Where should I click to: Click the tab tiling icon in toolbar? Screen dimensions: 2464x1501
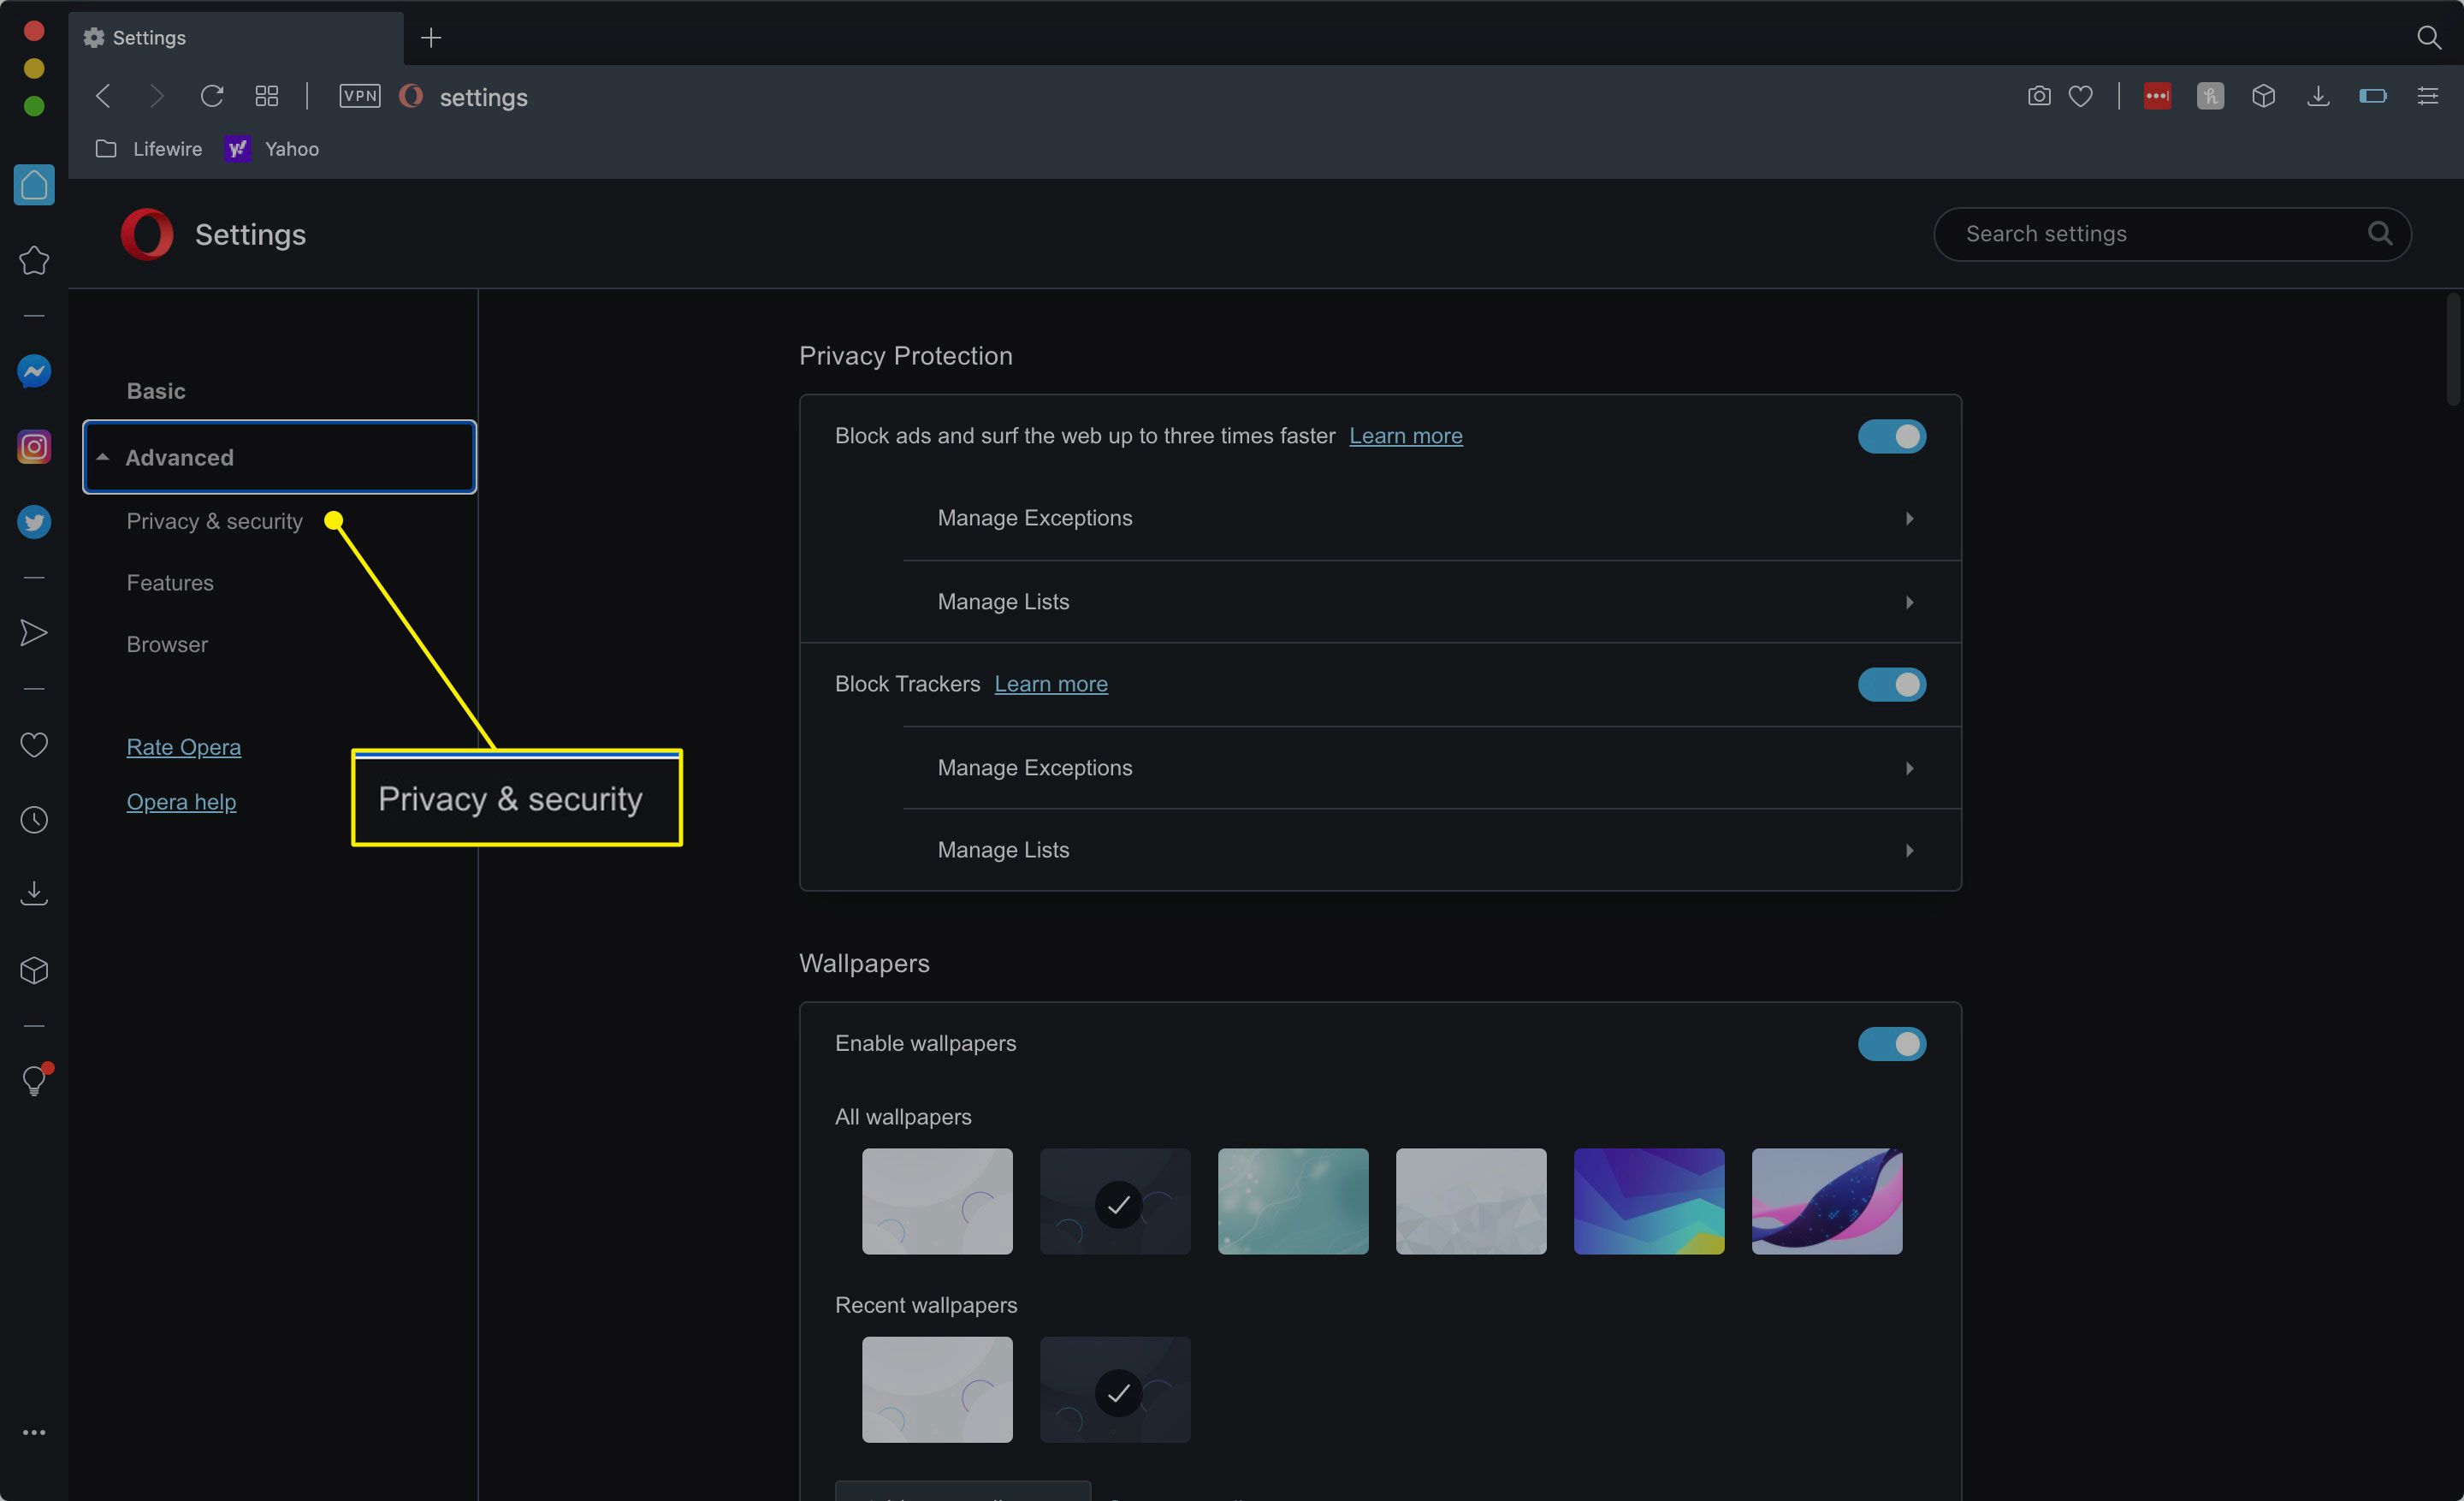click(x=268, y=97)
